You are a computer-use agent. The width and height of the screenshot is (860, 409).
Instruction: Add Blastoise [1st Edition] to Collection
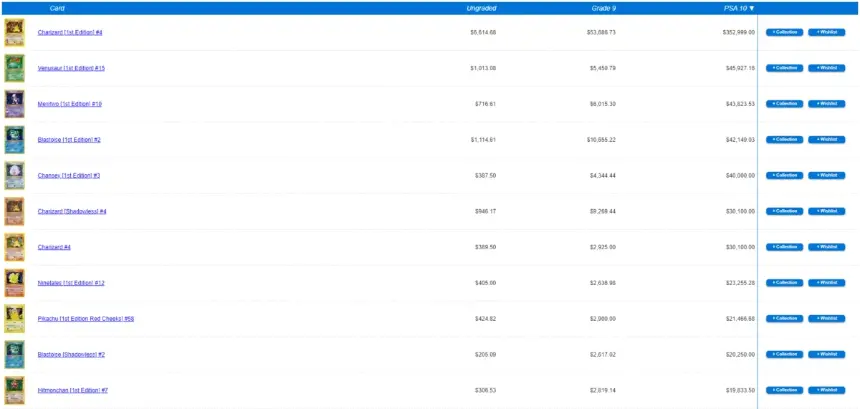[x=784, y=140]
